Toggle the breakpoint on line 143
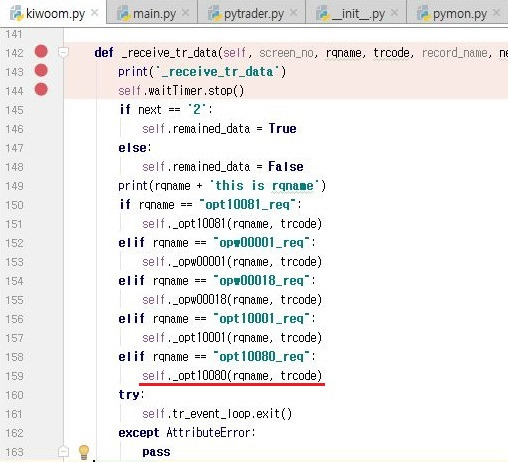This screenshot has height=462, width=508. point(41,71)
